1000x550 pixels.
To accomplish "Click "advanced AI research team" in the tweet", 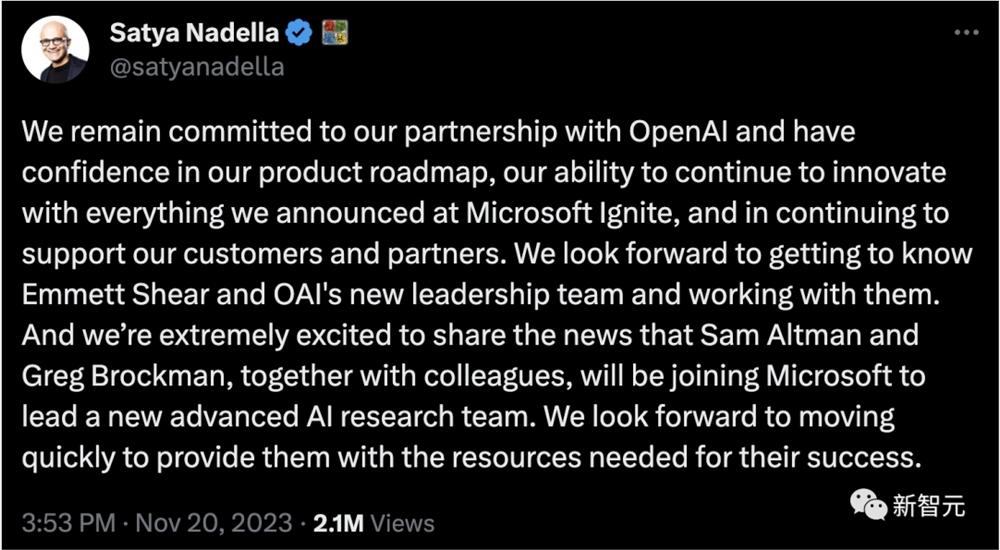I will pyautogui.click(x=343, y=416).
